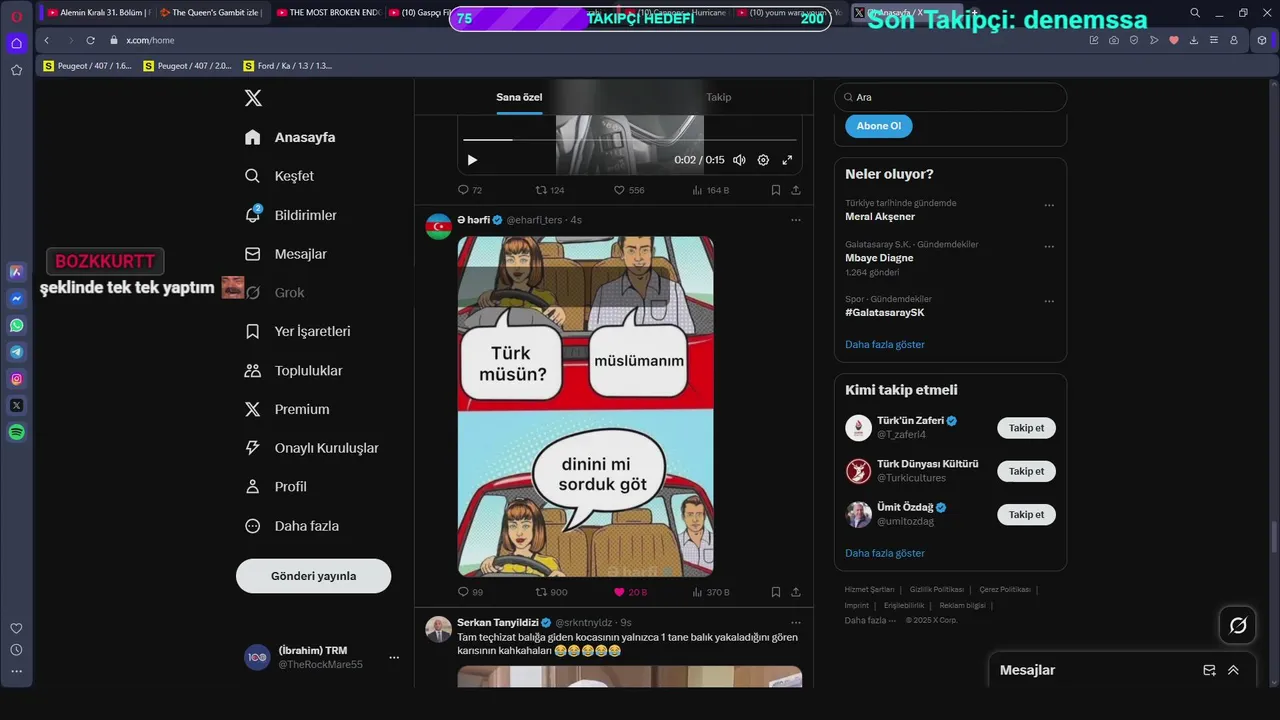Bookmark the Əhərfi meme post
Screen dimensions: 1280x720
coord(776,592)
